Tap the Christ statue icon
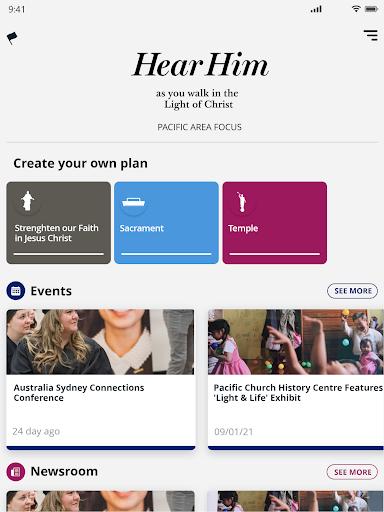Screen dimensions: 384x512 28,201
